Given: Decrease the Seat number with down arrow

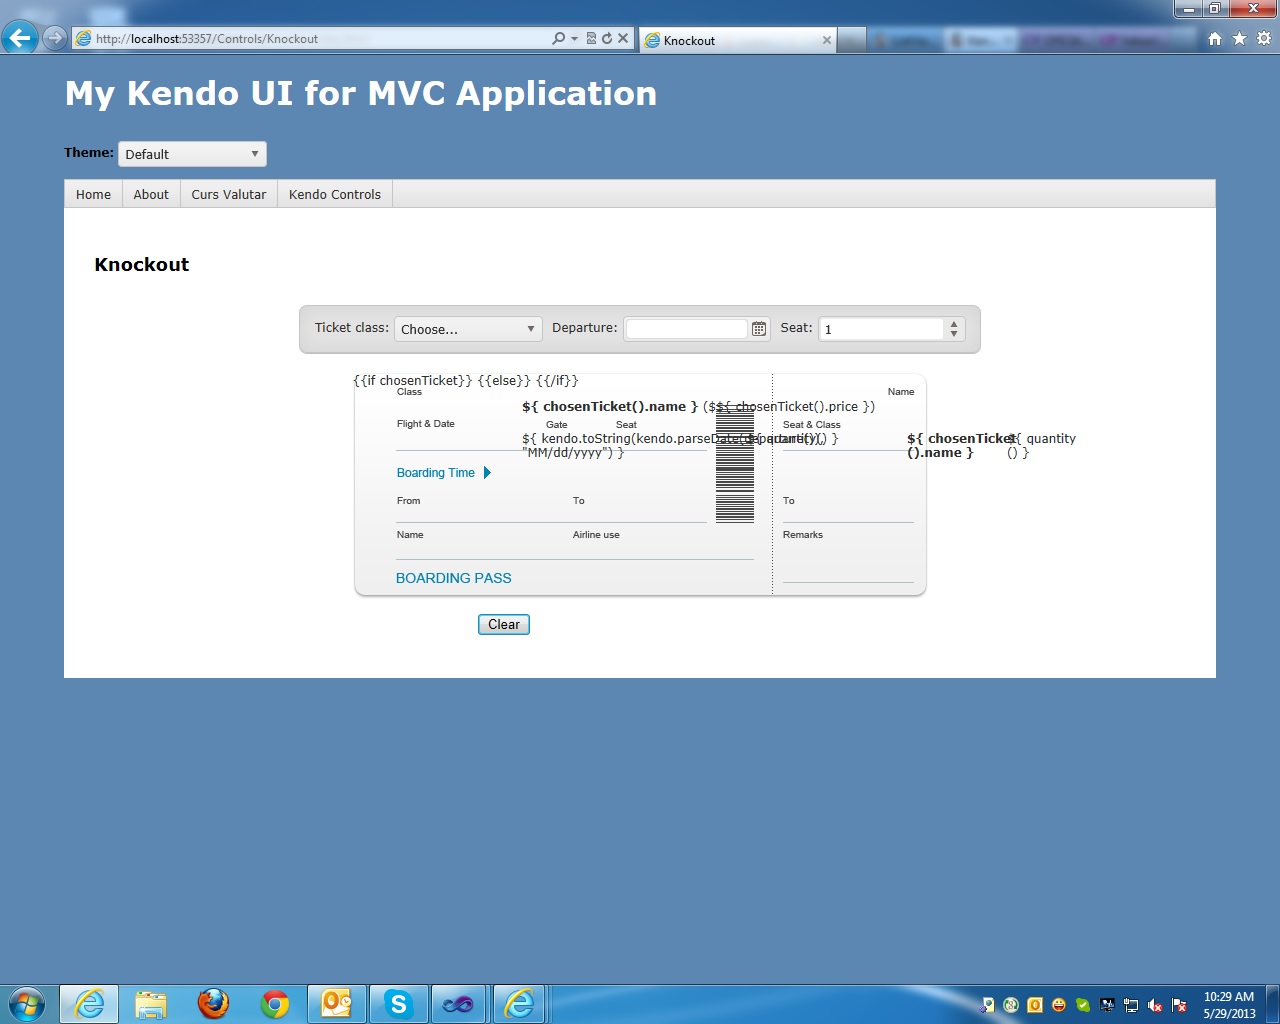Looking at the screenshot, I should click(954, 334).
